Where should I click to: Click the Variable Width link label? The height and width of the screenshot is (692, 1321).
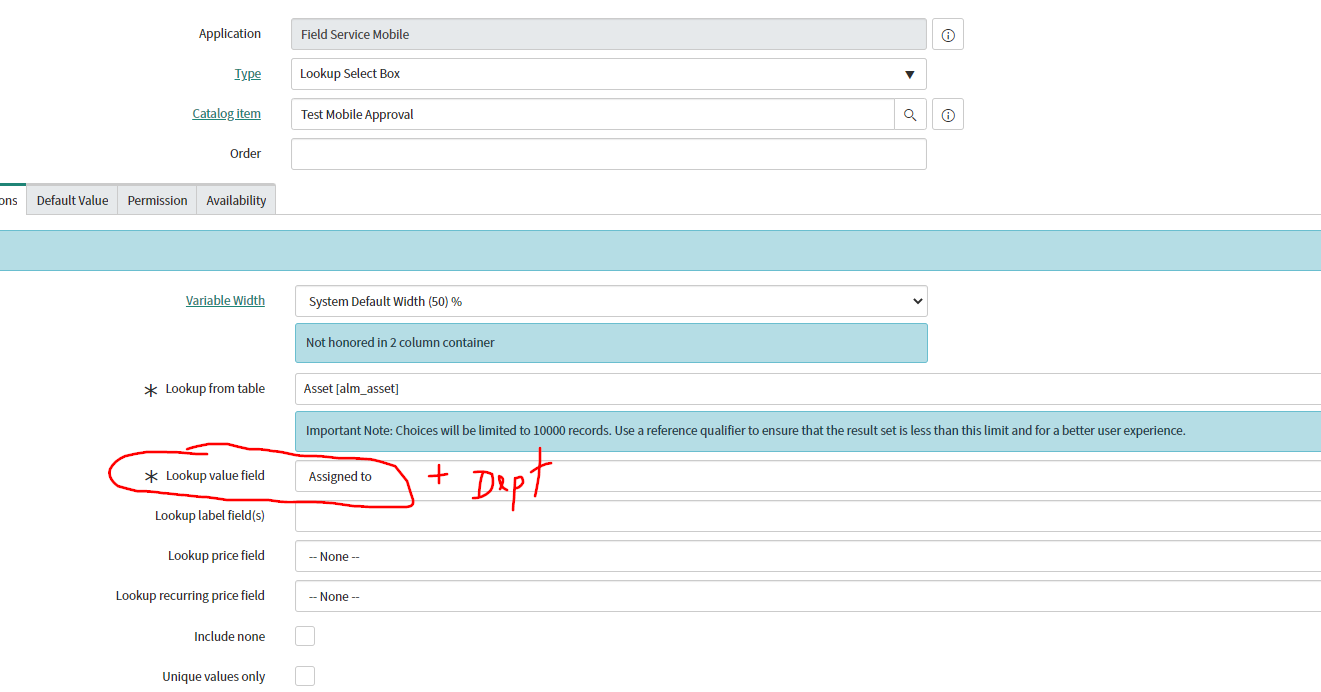[x=225, y=300]
